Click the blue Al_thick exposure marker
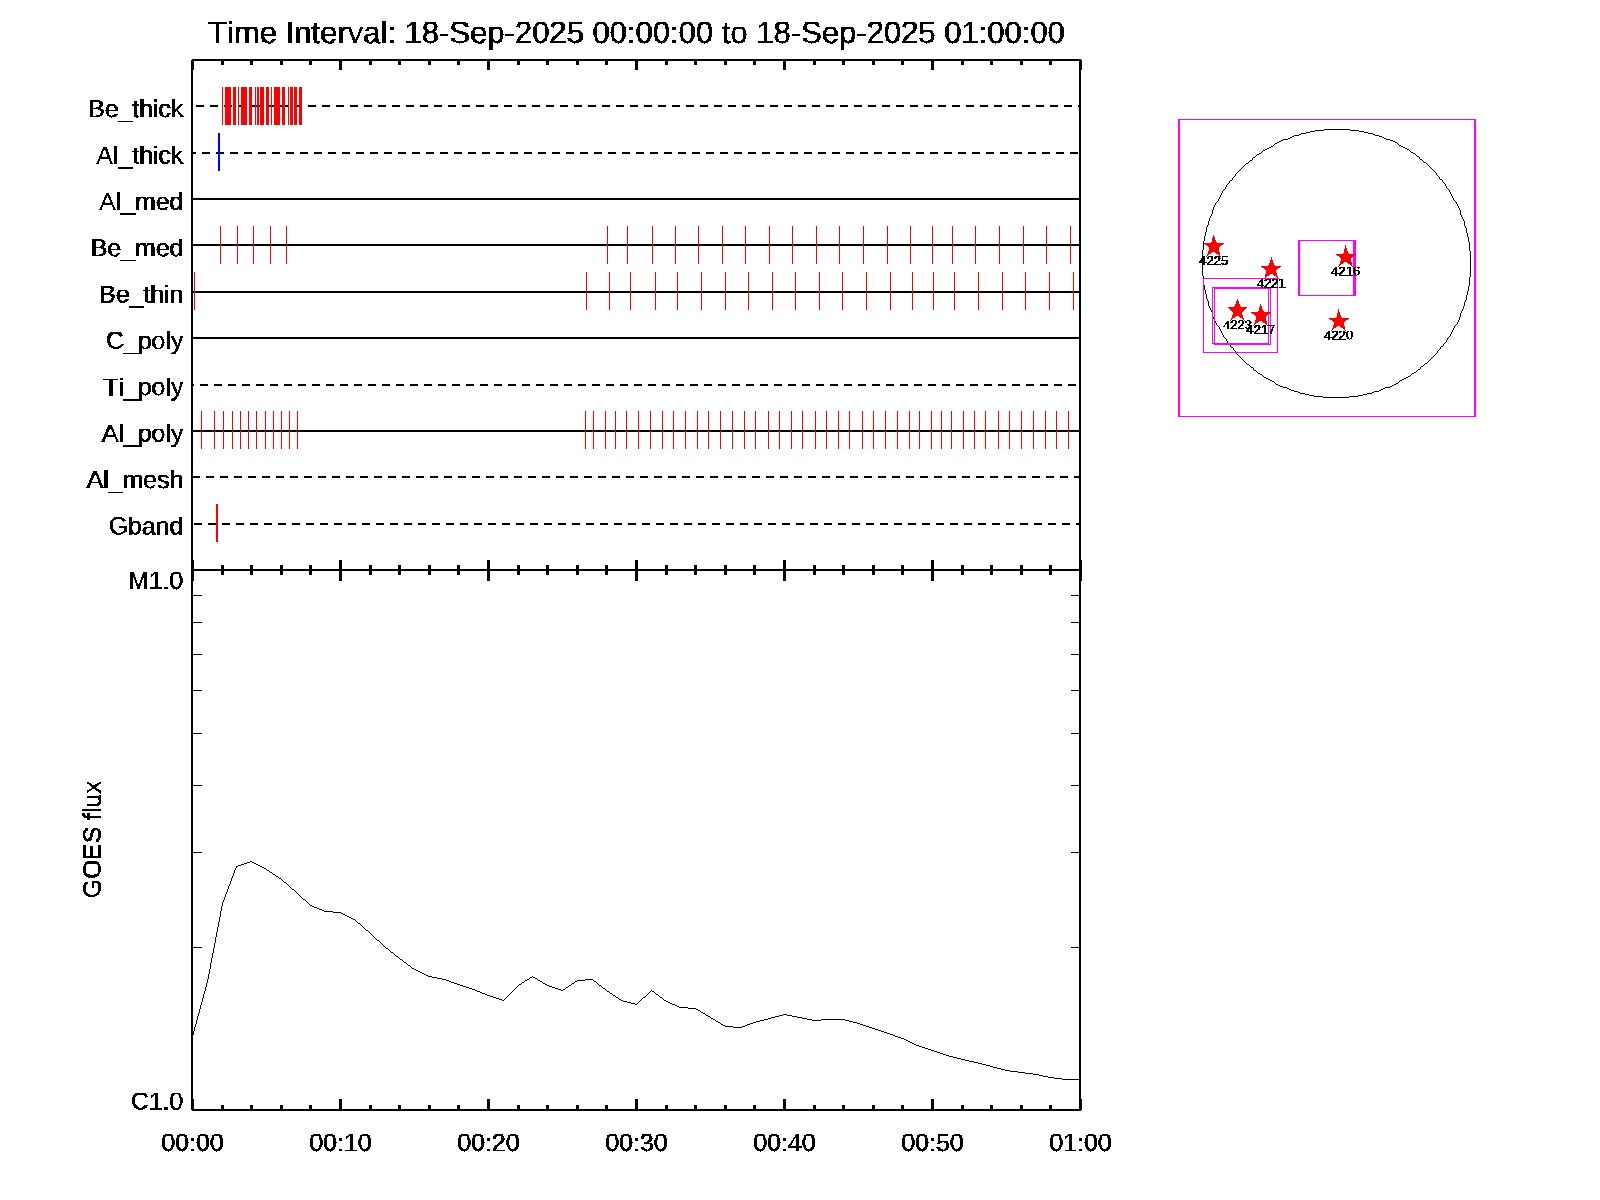This screenshot has height=1200, width=1600. 219,153
